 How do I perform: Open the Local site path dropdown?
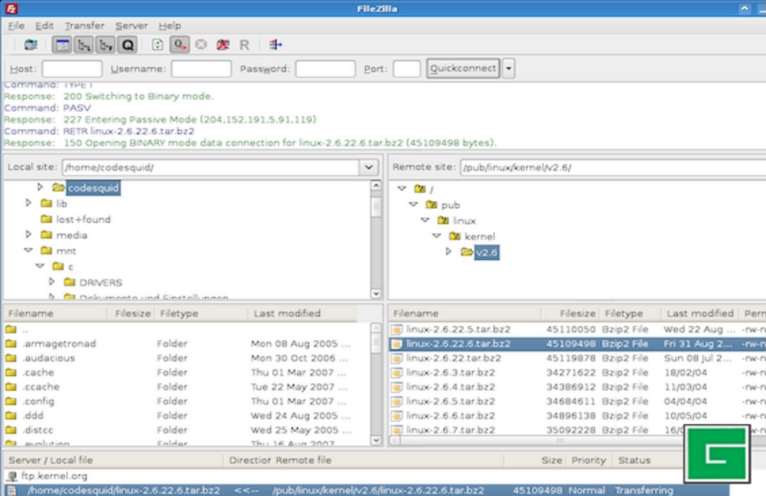[x=368, y=168]
